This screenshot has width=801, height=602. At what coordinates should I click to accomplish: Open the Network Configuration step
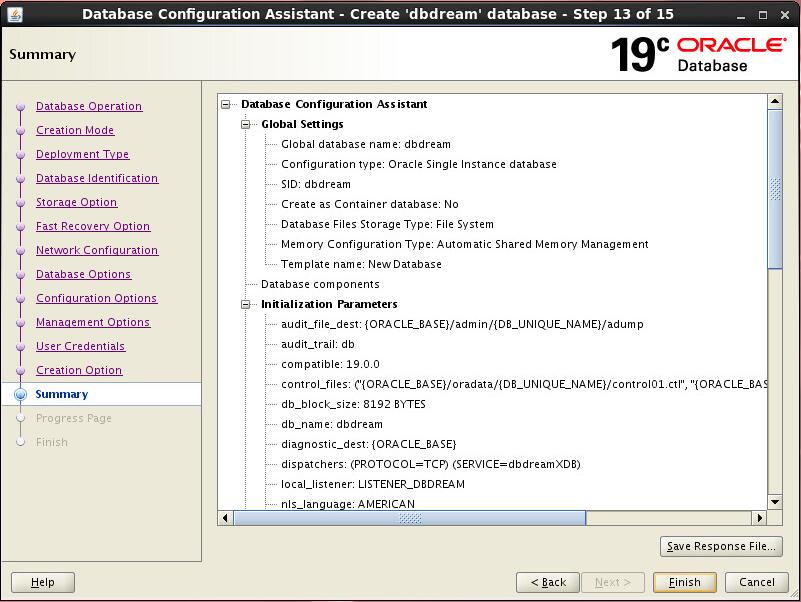pos(97,250)
